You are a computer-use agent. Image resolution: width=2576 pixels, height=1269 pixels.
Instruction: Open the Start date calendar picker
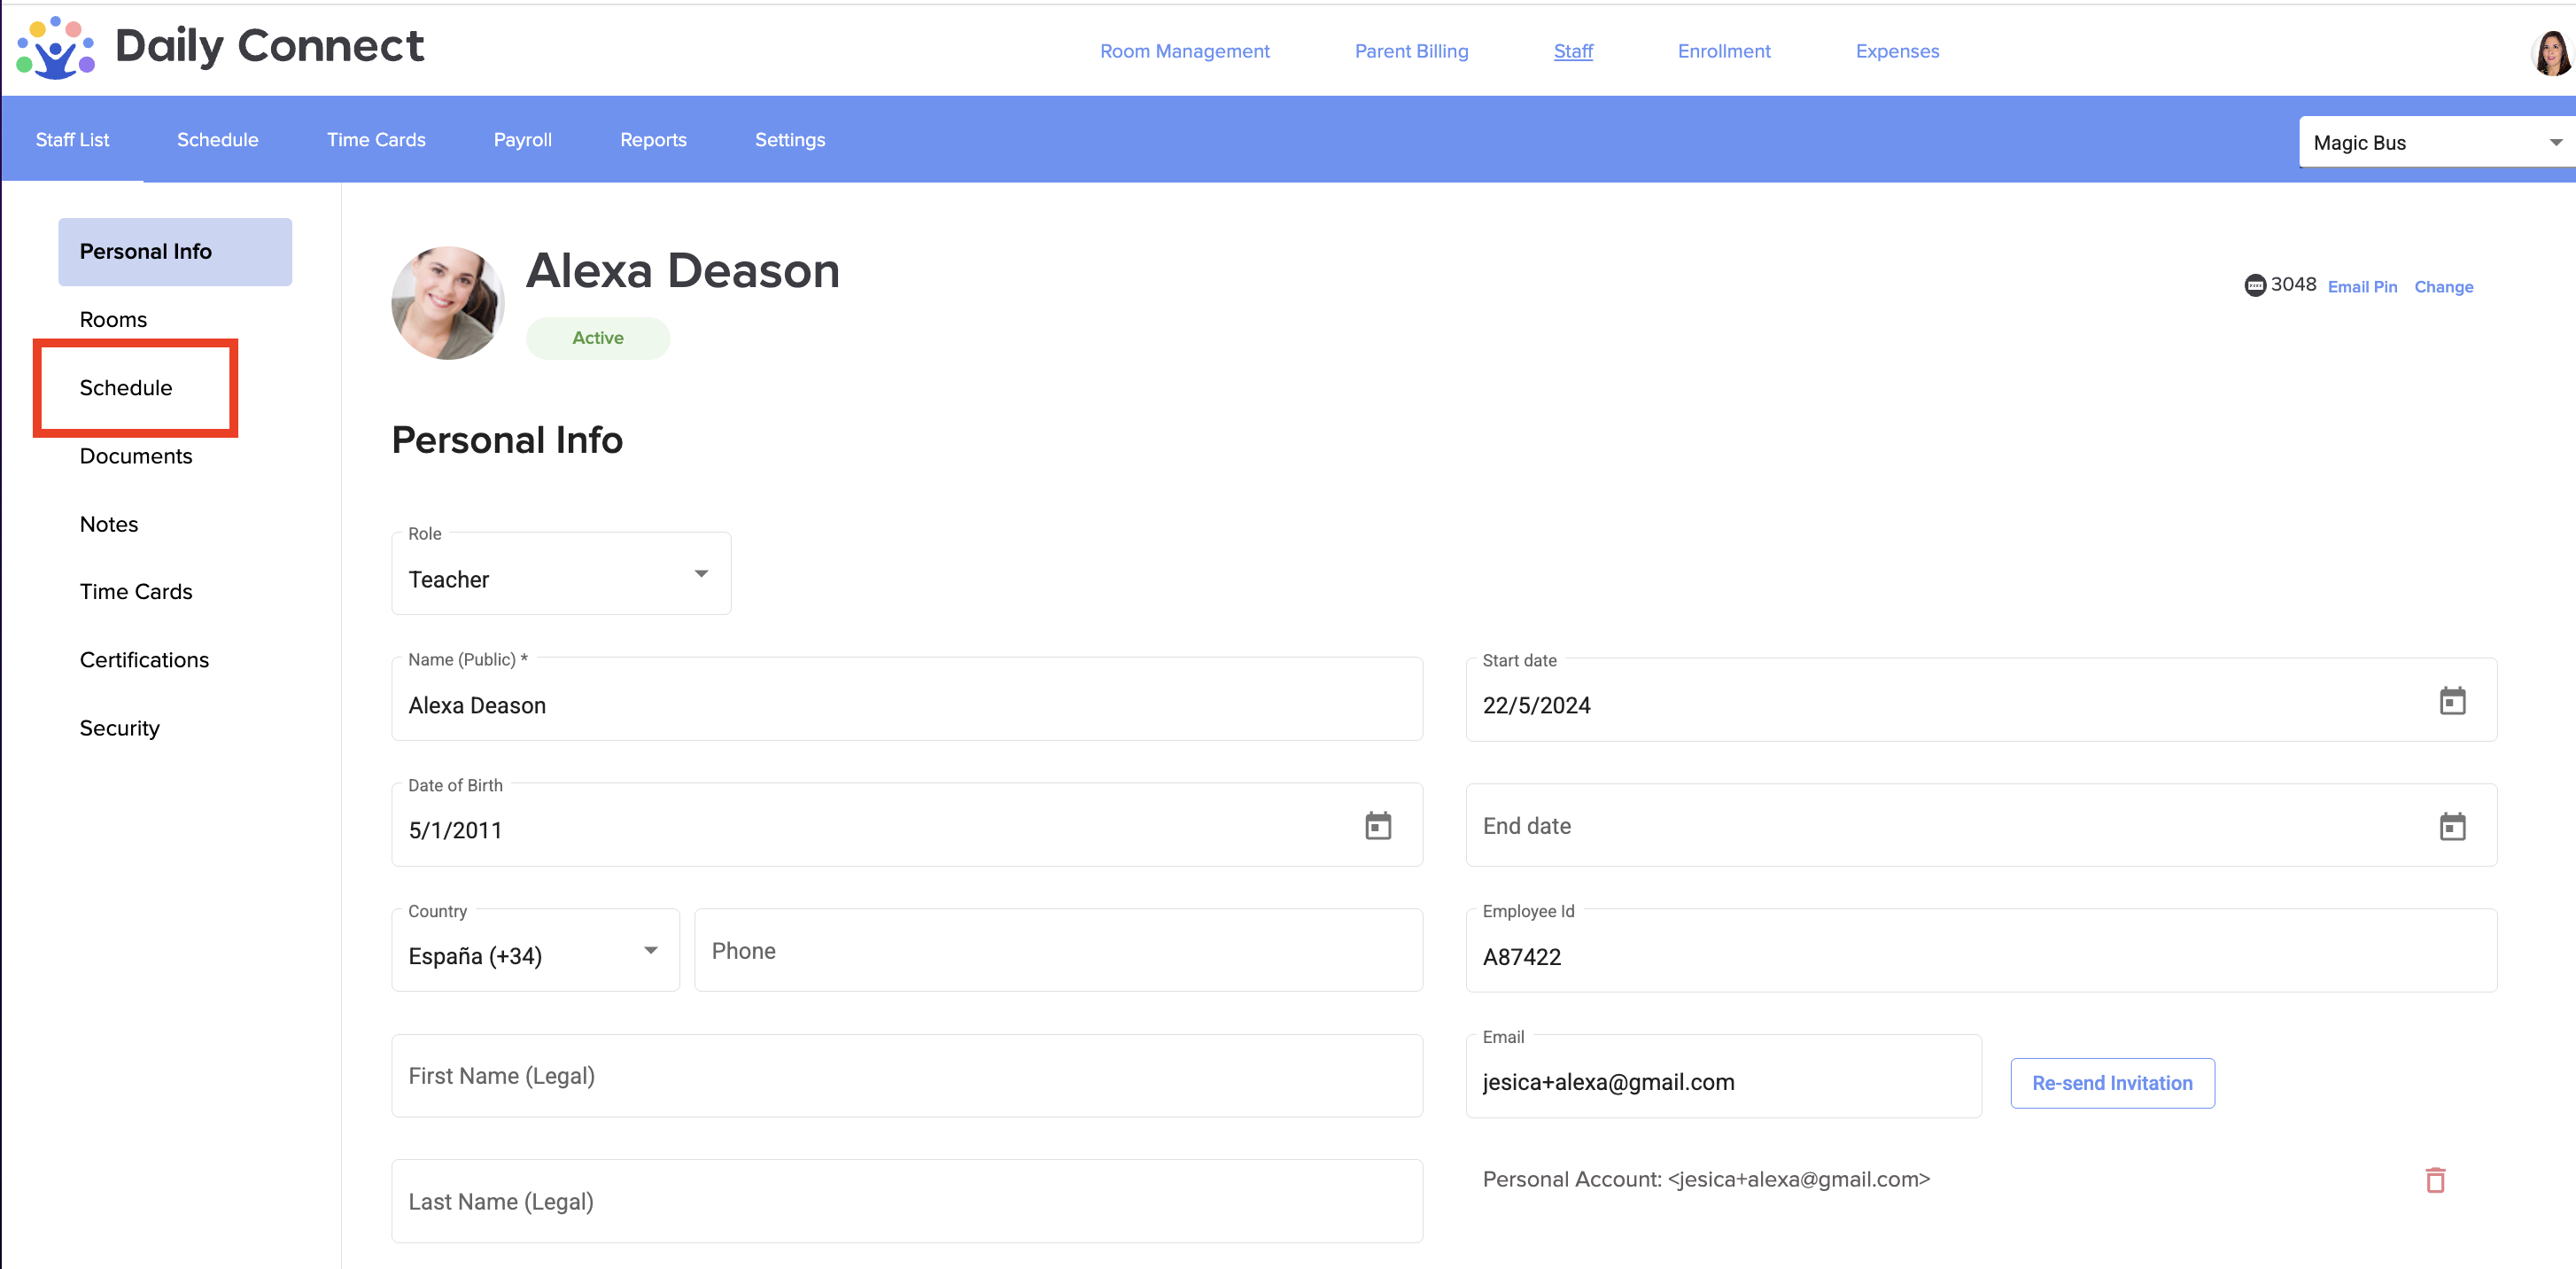tap(2451, 701)
